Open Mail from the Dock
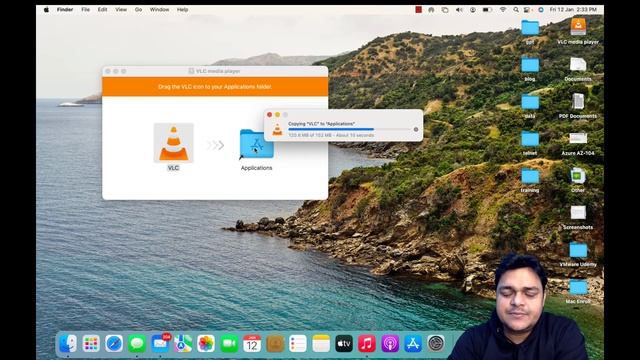 point(160,344)
